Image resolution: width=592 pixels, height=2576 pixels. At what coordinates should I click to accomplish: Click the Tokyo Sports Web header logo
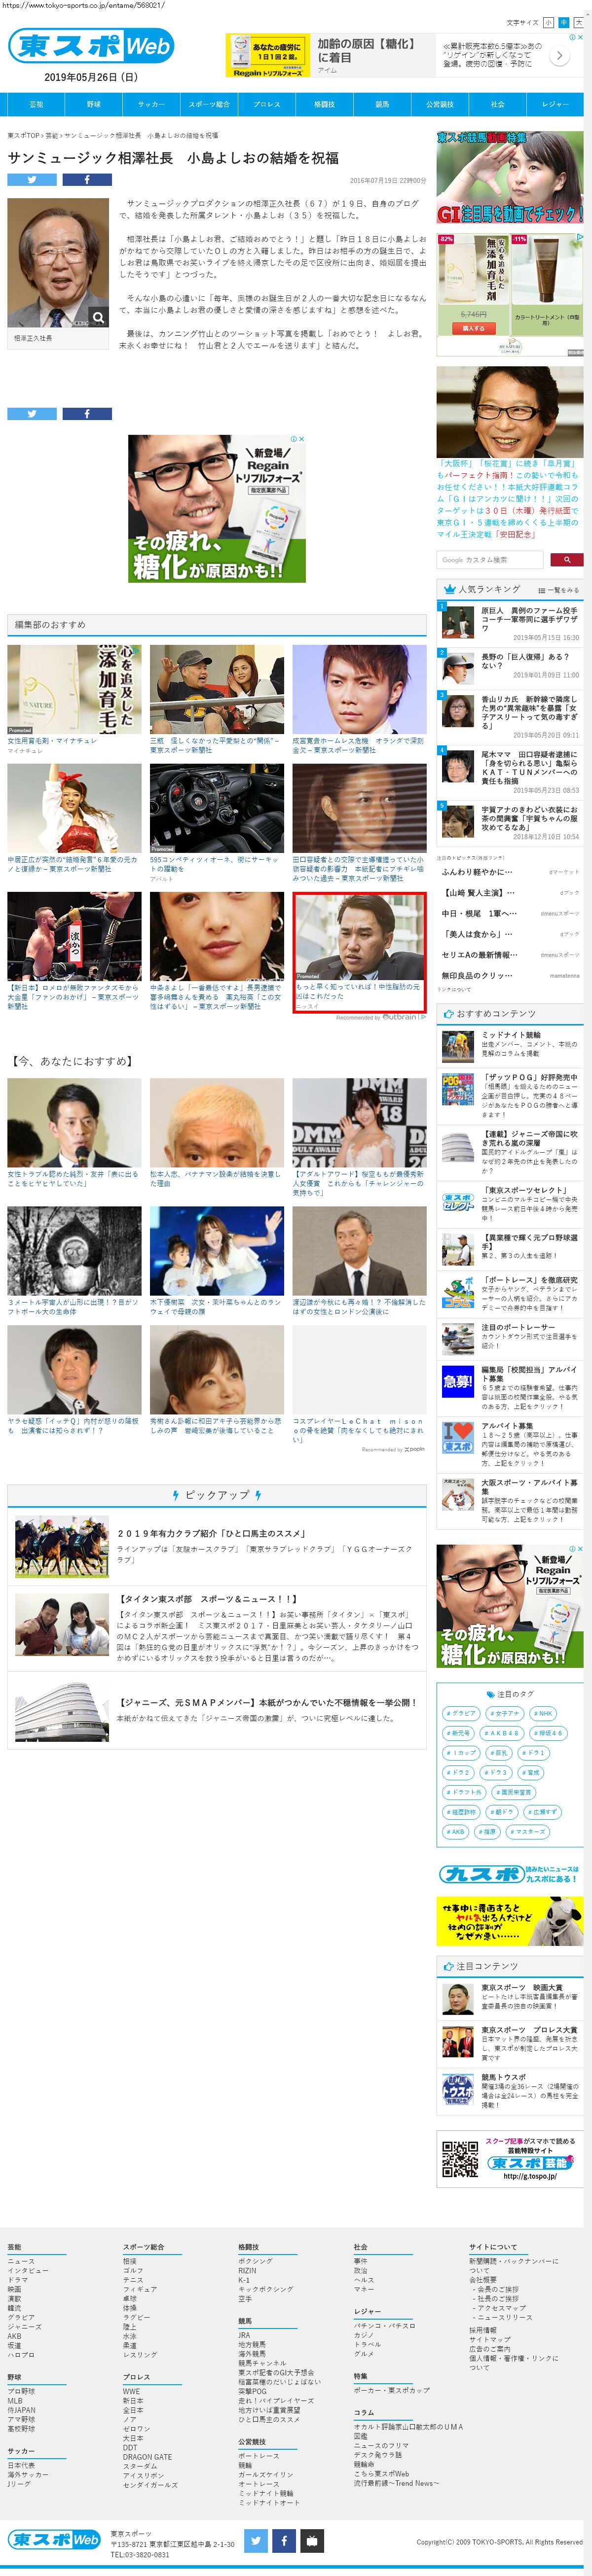(x=91, y=45)
